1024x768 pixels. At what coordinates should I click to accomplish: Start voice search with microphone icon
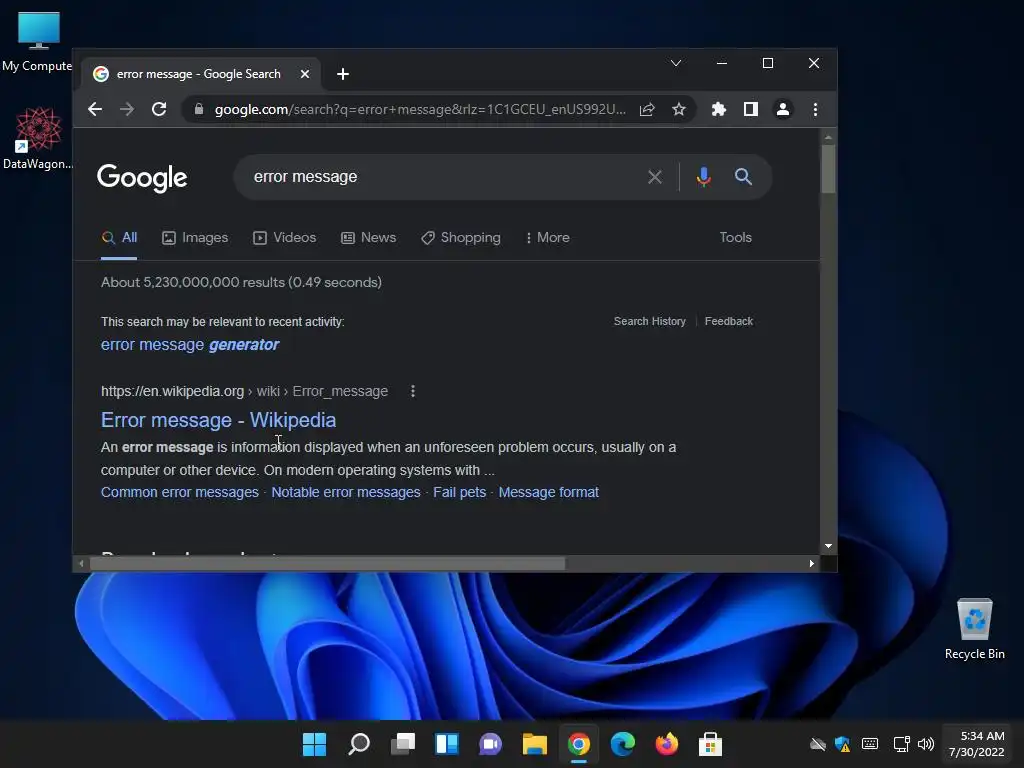coord(703,177)
